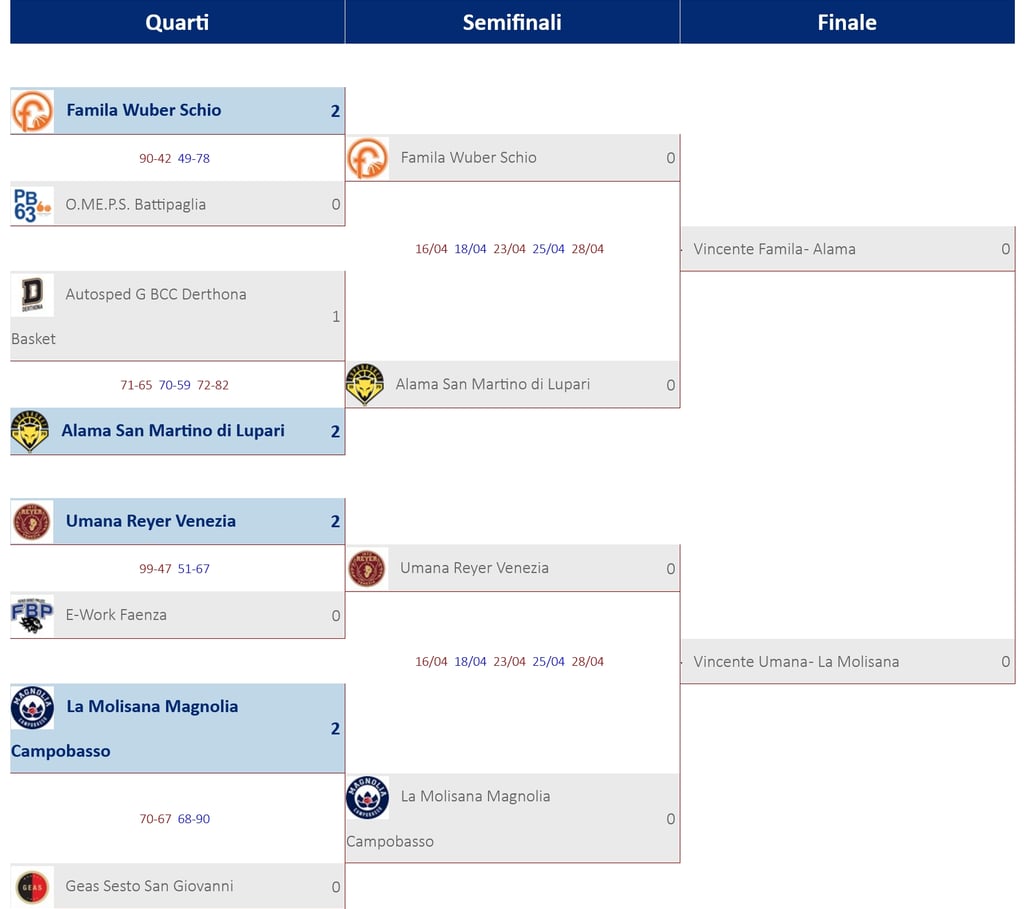Click the FBP E-Work Faenza logo
Screen dimensions: 1024x909
pos(32,615)
